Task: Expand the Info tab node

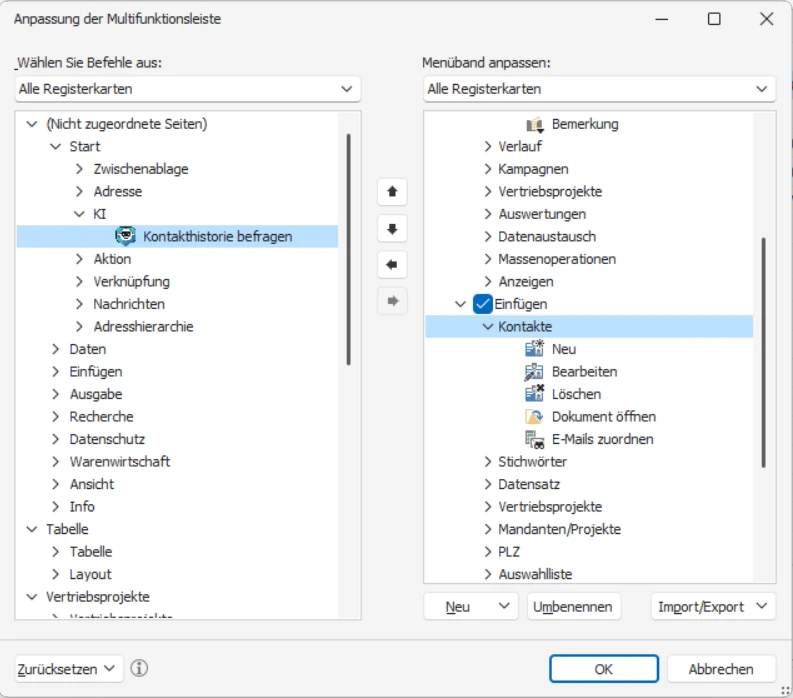Action: pyautogui.click(x=56, y=507)
